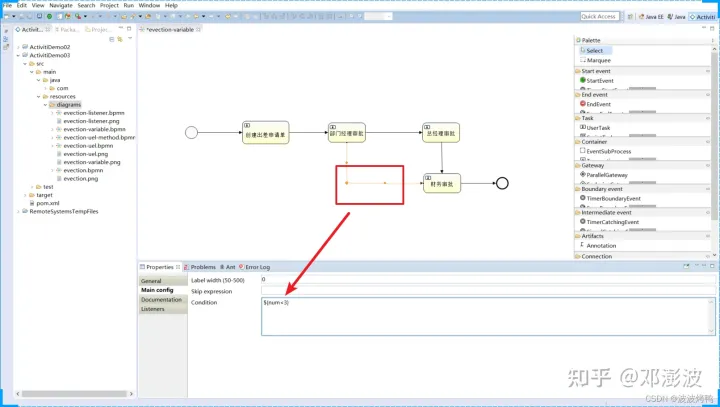Image resolution: width=720 pixels, height=407 pixels.
Task: Switch to the Java EE perspective
Action: tap(651, 17)
